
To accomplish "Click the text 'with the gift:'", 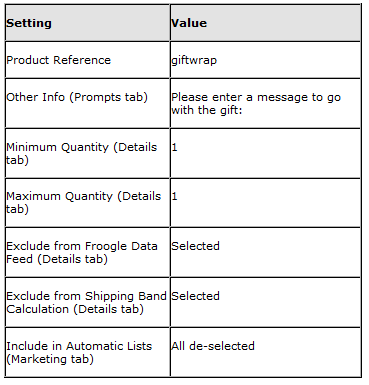I will 207,110.
